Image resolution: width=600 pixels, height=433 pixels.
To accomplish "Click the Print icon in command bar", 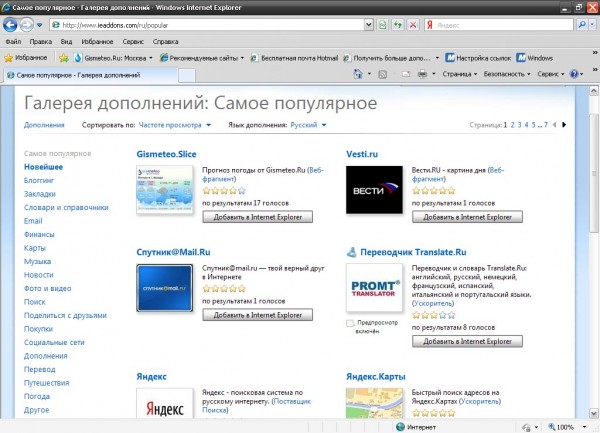I will click(x=422, y=74).
